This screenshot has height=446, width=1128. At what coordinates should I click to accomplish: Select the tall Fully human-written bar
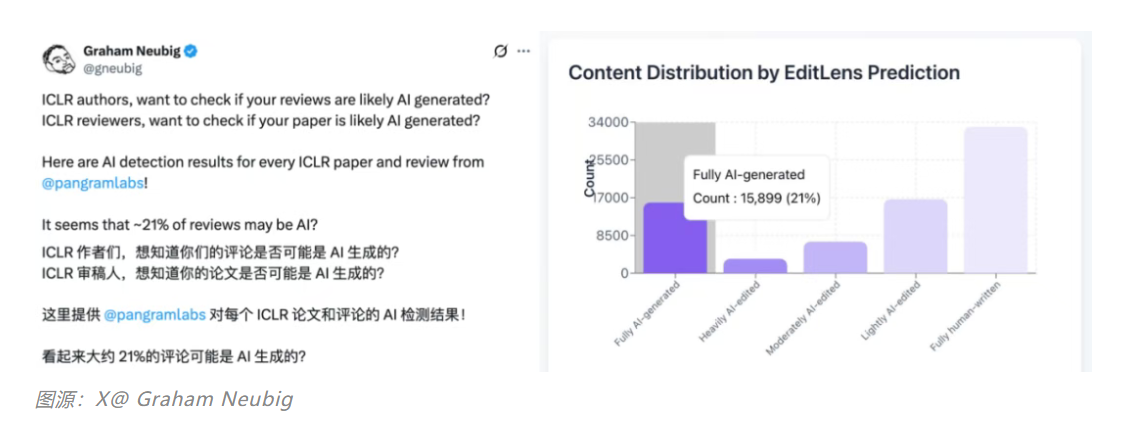[x=995, y=199]
